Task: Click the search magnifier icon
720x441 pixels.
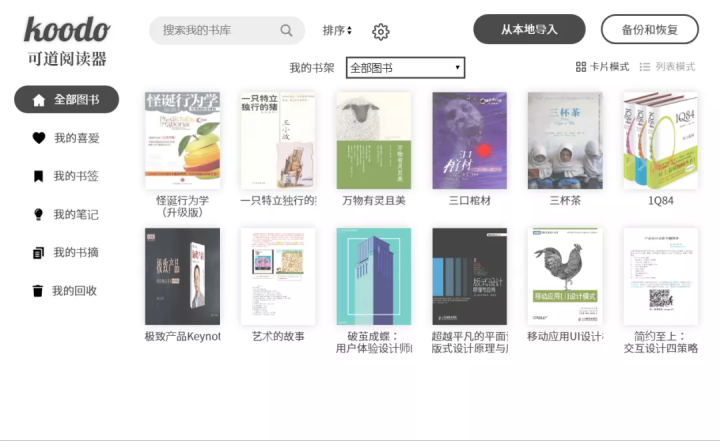Action: 286,30
